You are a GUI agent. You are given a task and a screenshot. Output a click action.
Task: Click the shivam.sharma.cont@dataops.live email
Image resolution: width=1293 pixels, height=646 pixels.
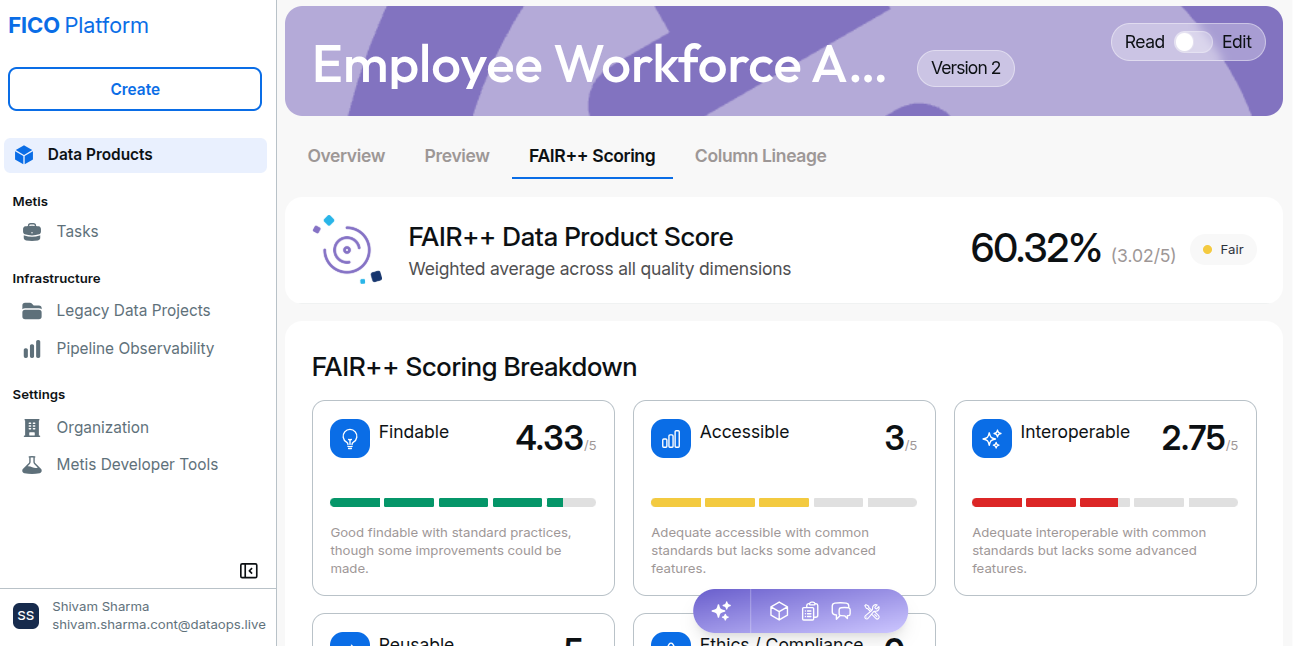click(x=159, y=625)
